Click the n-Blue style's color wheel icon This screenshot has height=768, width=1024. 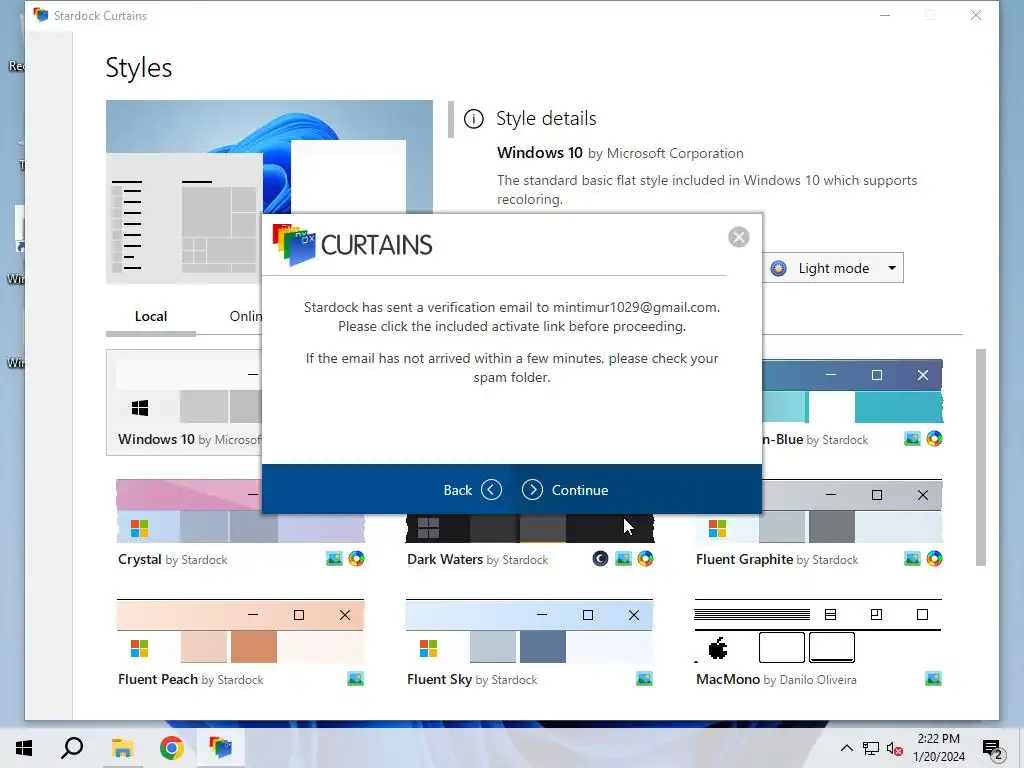tap(935, 439)
